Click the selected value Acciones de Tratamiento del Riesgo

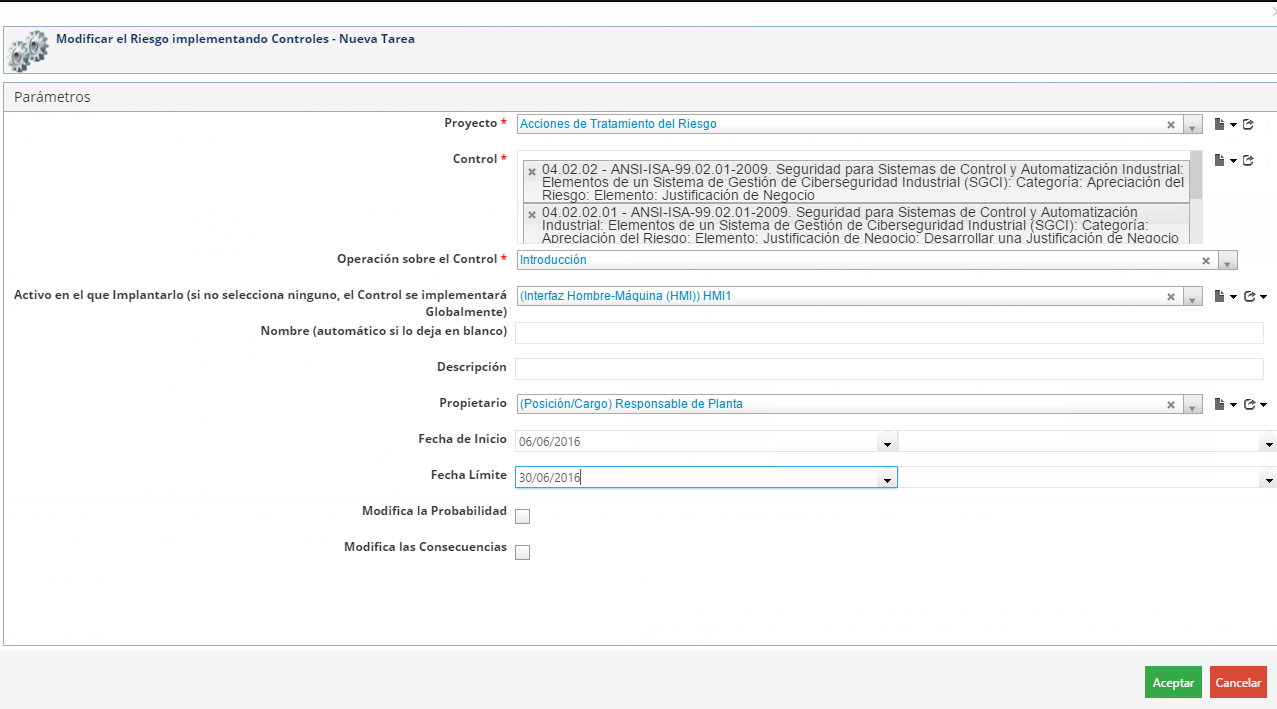619,124
